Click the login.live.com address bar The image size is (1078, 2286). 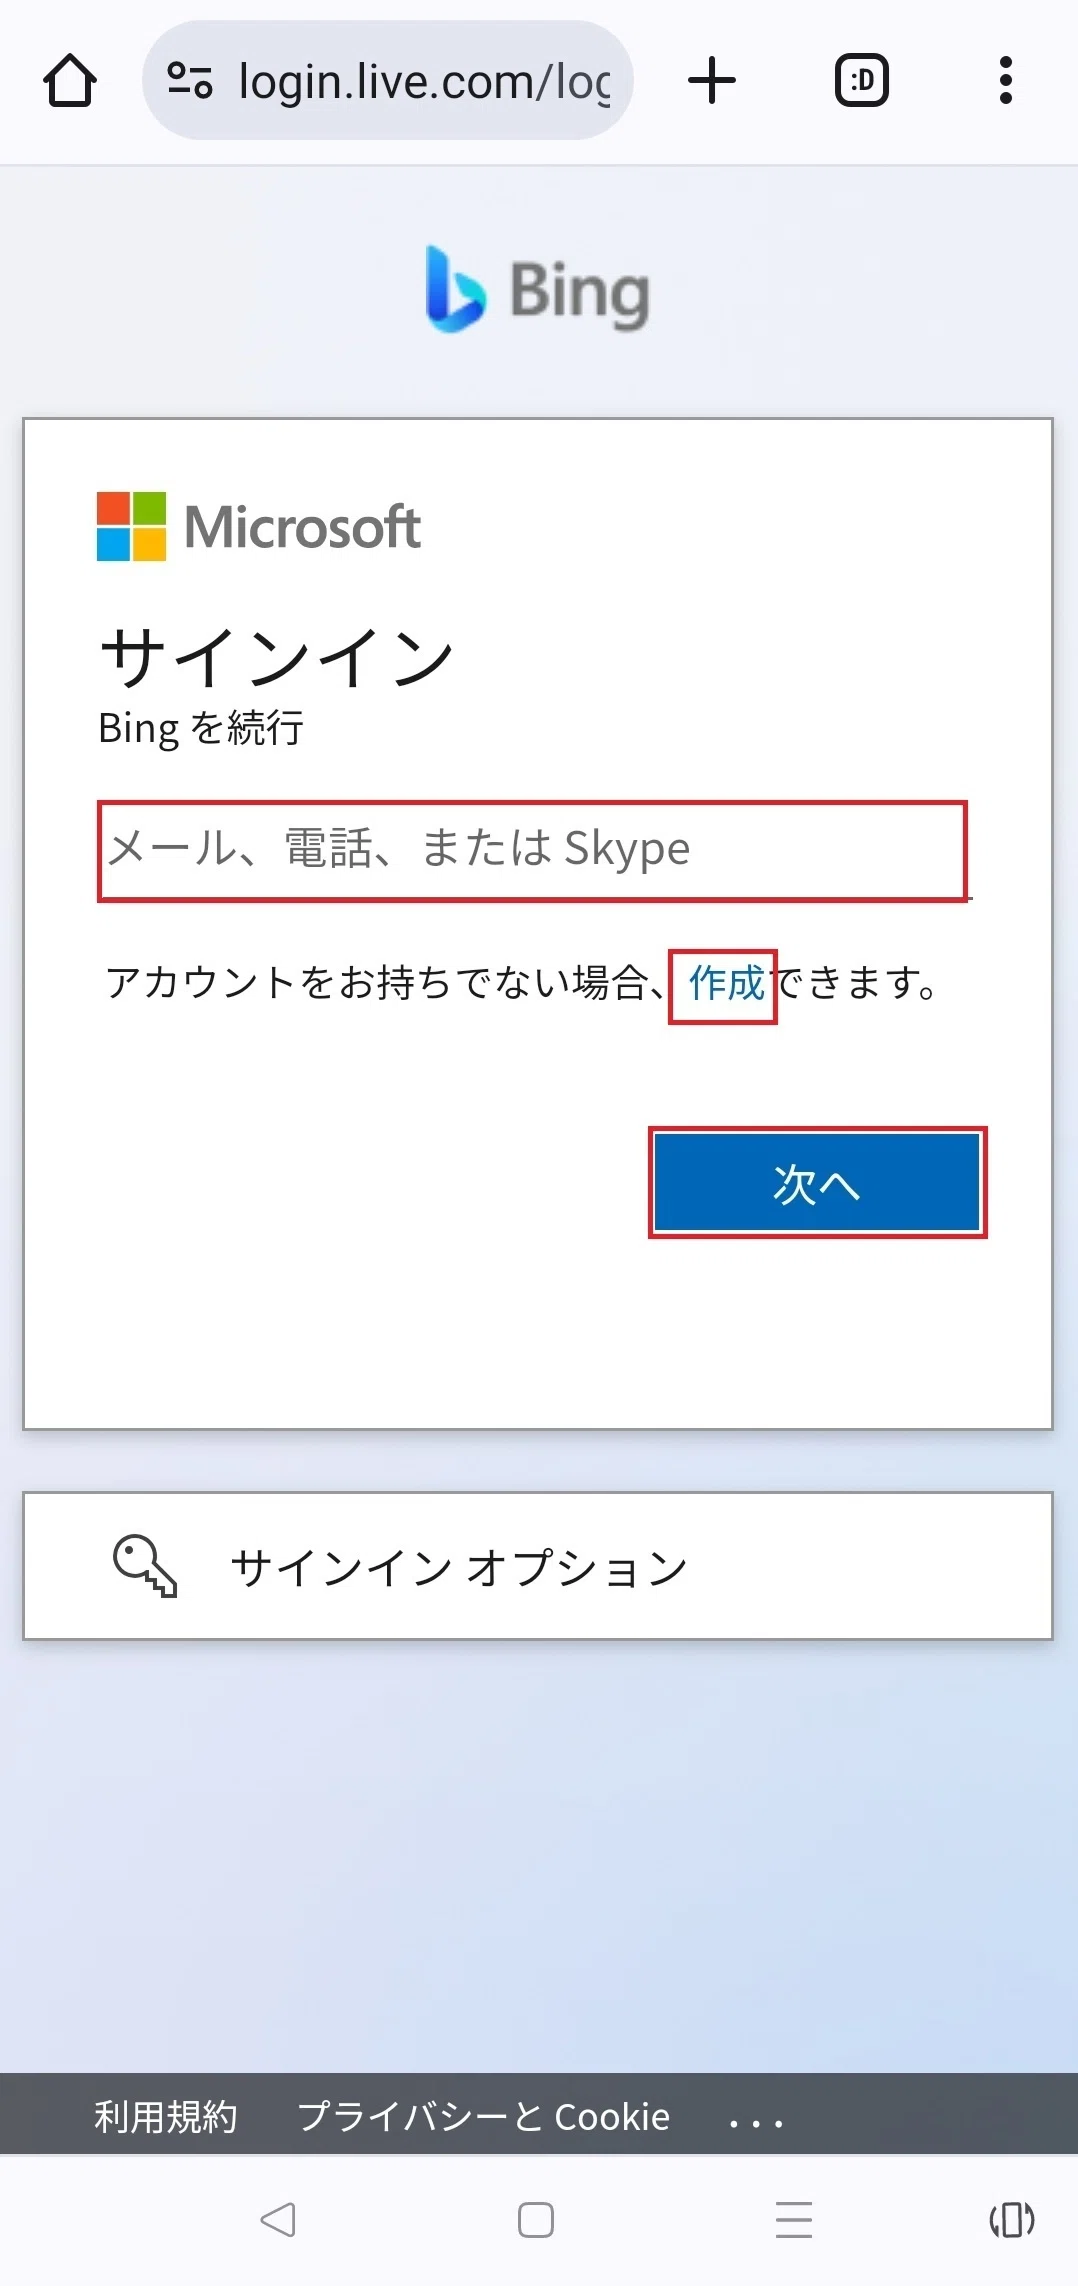[388, 81]
